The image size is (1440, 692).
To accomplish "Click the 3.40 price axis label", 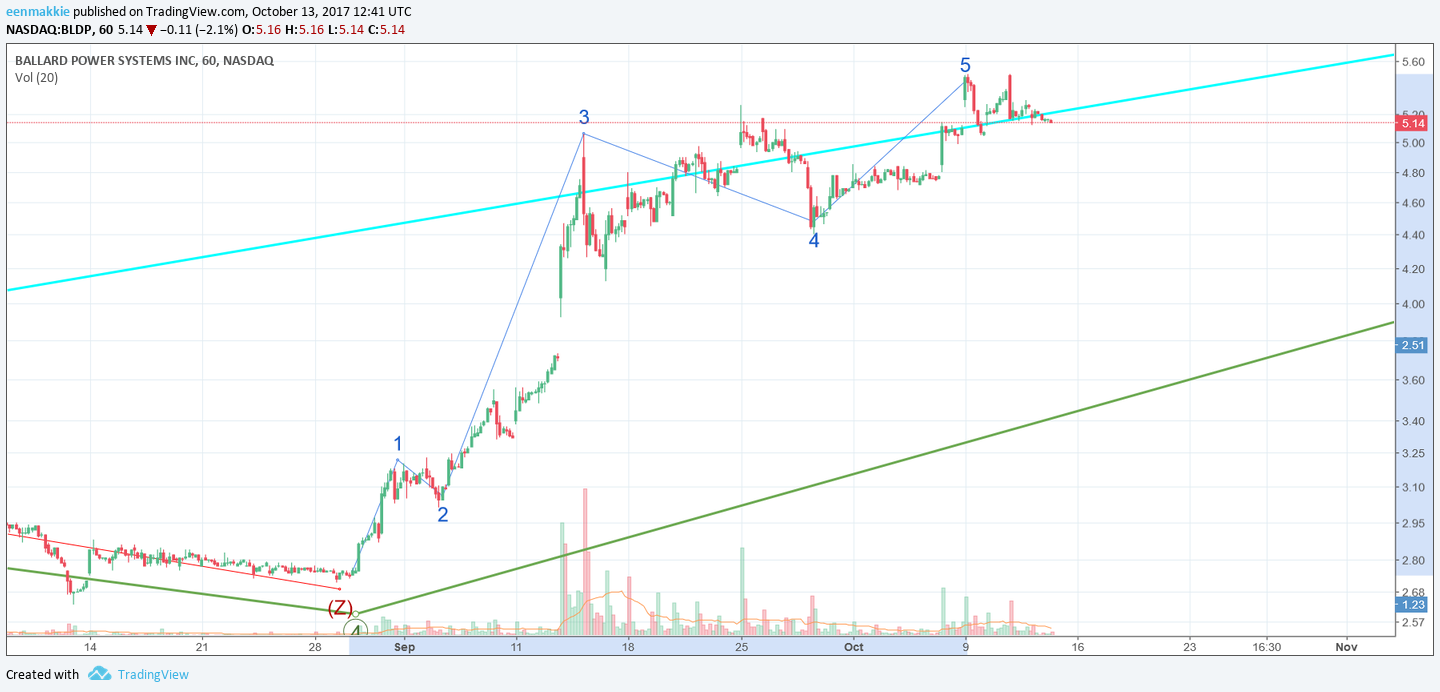I will 1413,421.
